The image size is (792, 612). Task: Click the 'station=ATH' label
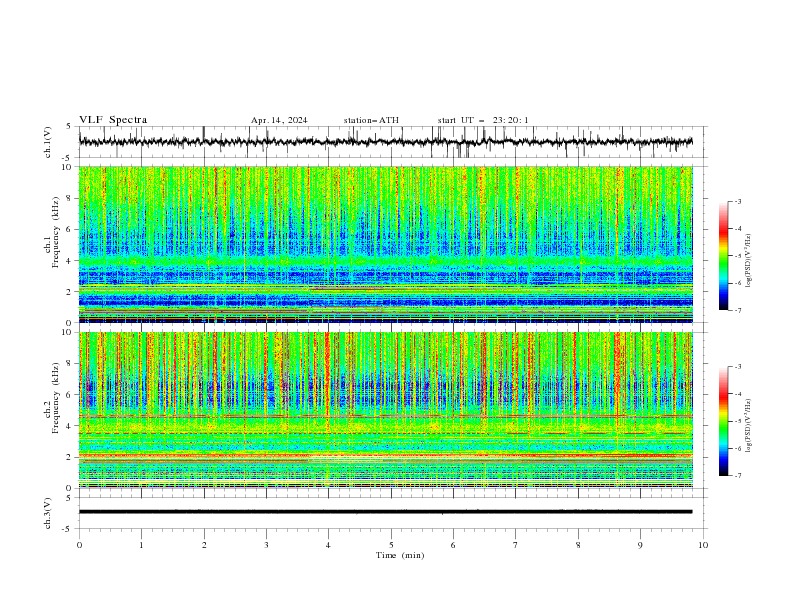click(371, 120)
